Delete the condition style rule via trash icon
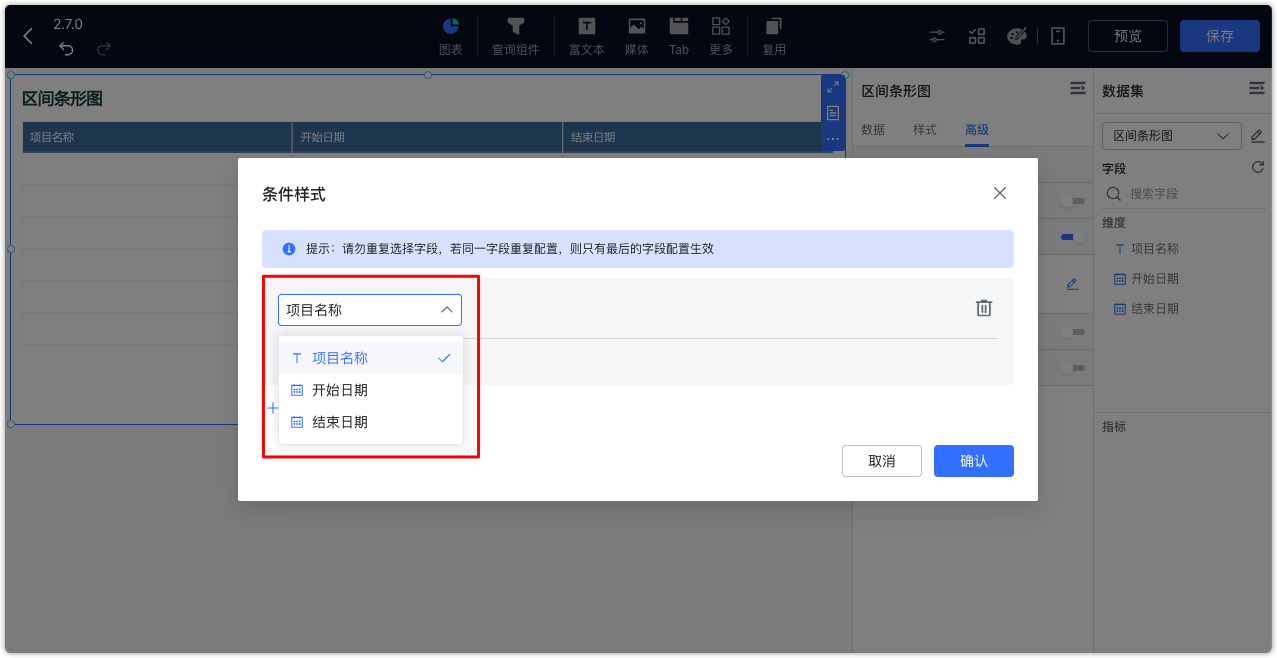Viewport: 1277px width, 658px height. coord(983,308)
